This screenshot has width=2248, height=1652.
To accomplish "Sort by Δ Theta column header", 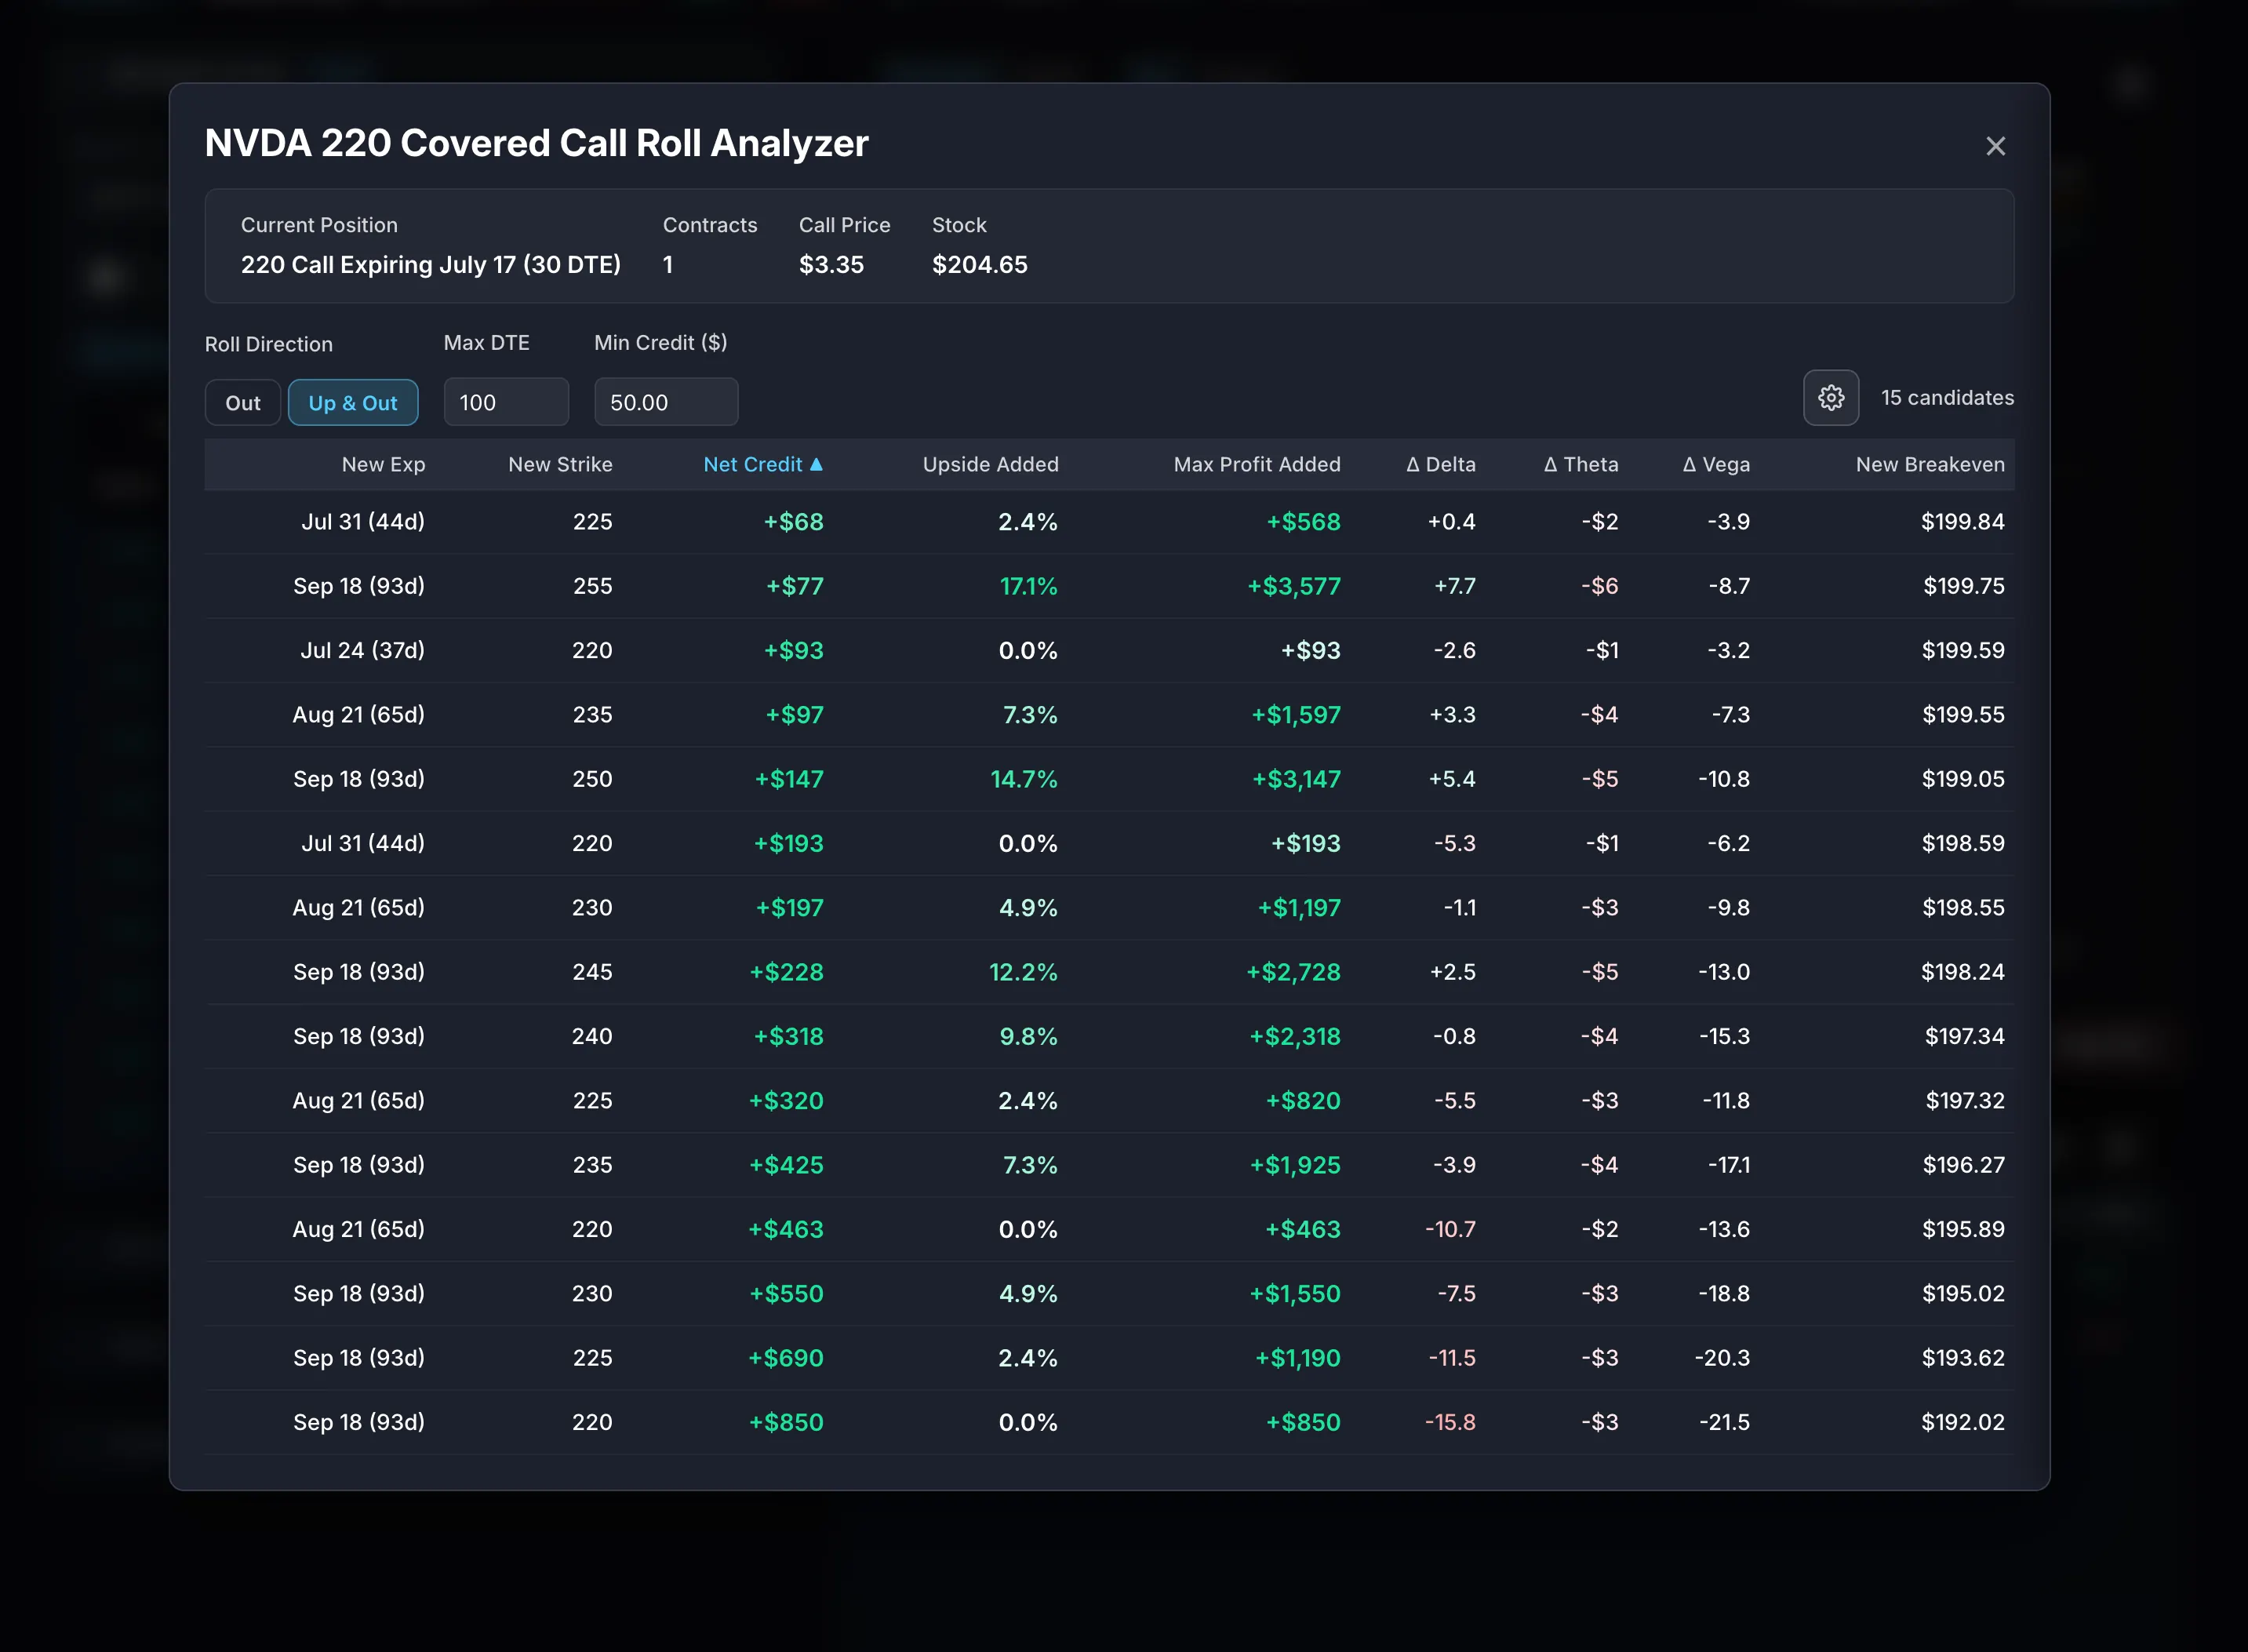I will click(x=1581, y=465).
